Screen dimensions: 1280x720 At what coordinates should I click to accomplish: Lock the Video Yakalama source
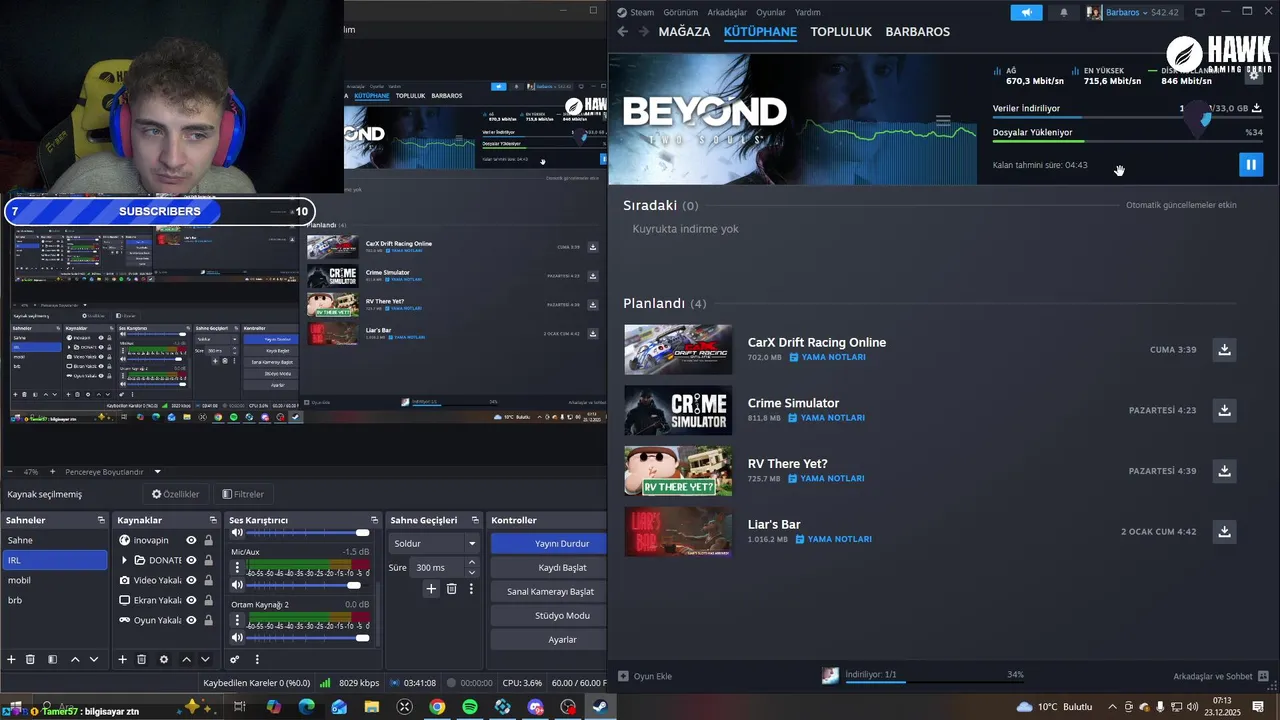pos(208,580)
